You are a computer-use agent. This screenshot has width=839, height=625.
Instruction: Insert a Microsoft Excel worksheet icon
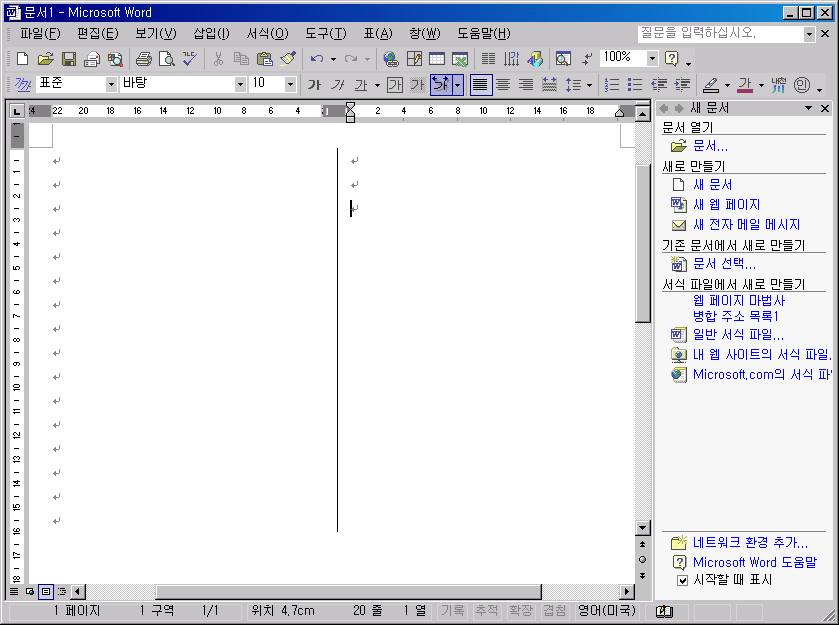point(460,58)
